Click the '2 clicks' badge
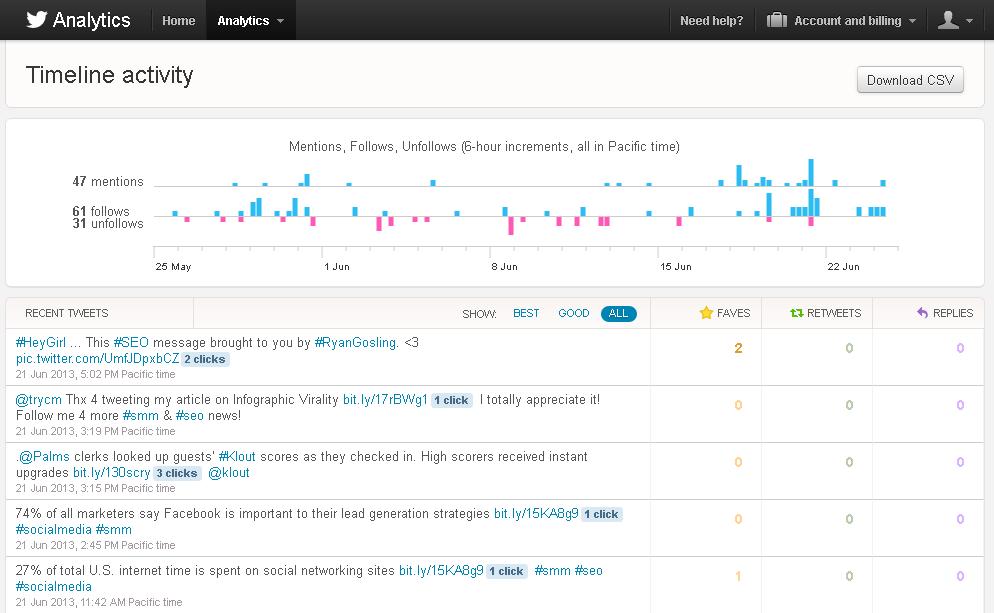 coord(205,359)
